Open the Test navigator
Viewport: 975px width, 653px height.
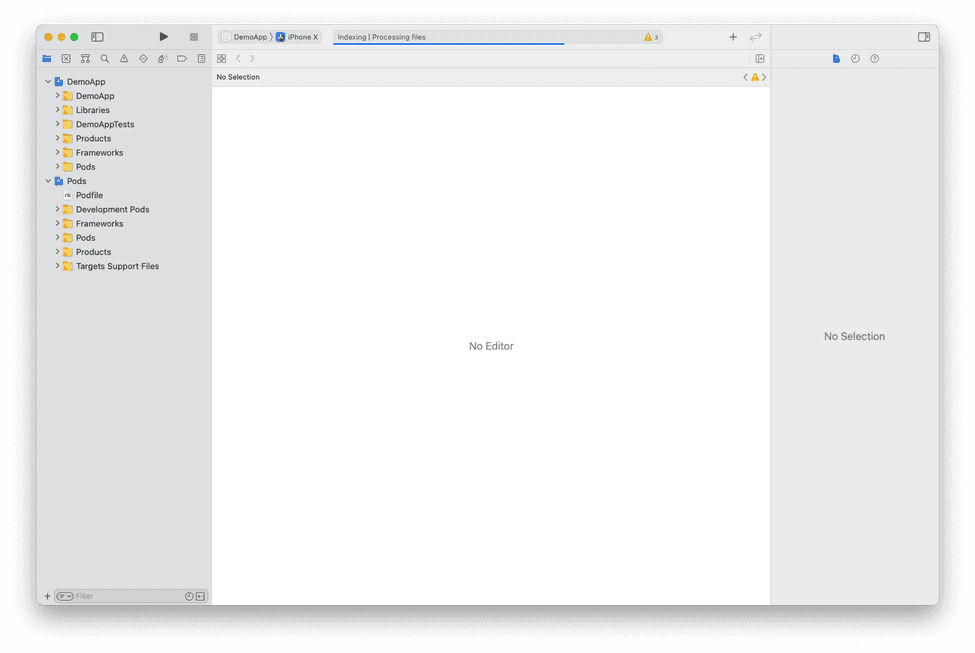142,58
